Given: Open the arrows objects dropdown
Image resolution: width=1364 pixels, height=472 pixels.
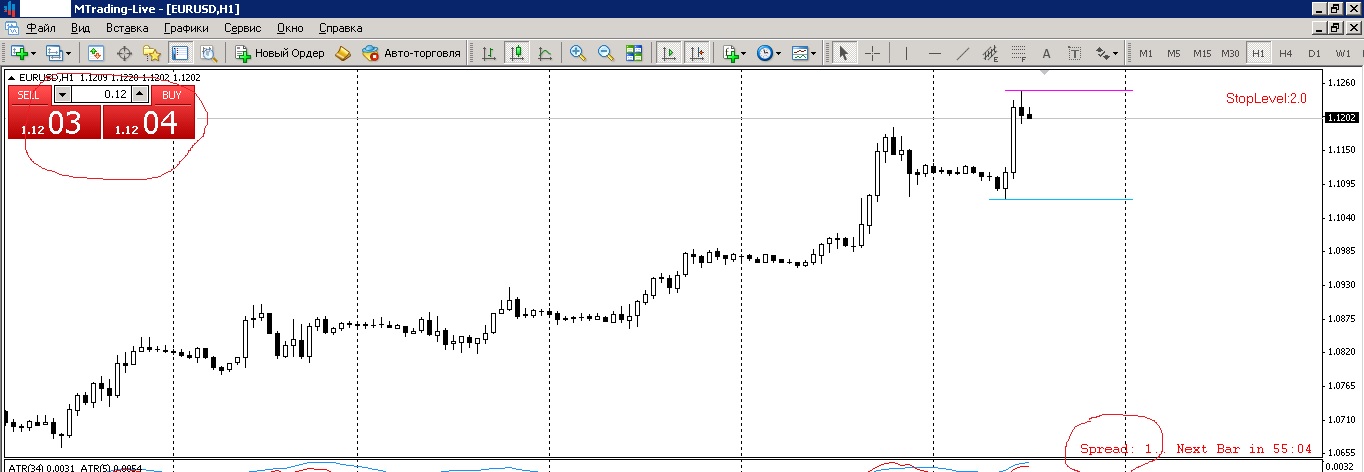Looking at the screenshot, I should pyautogui.click(x=1106, y=53).
